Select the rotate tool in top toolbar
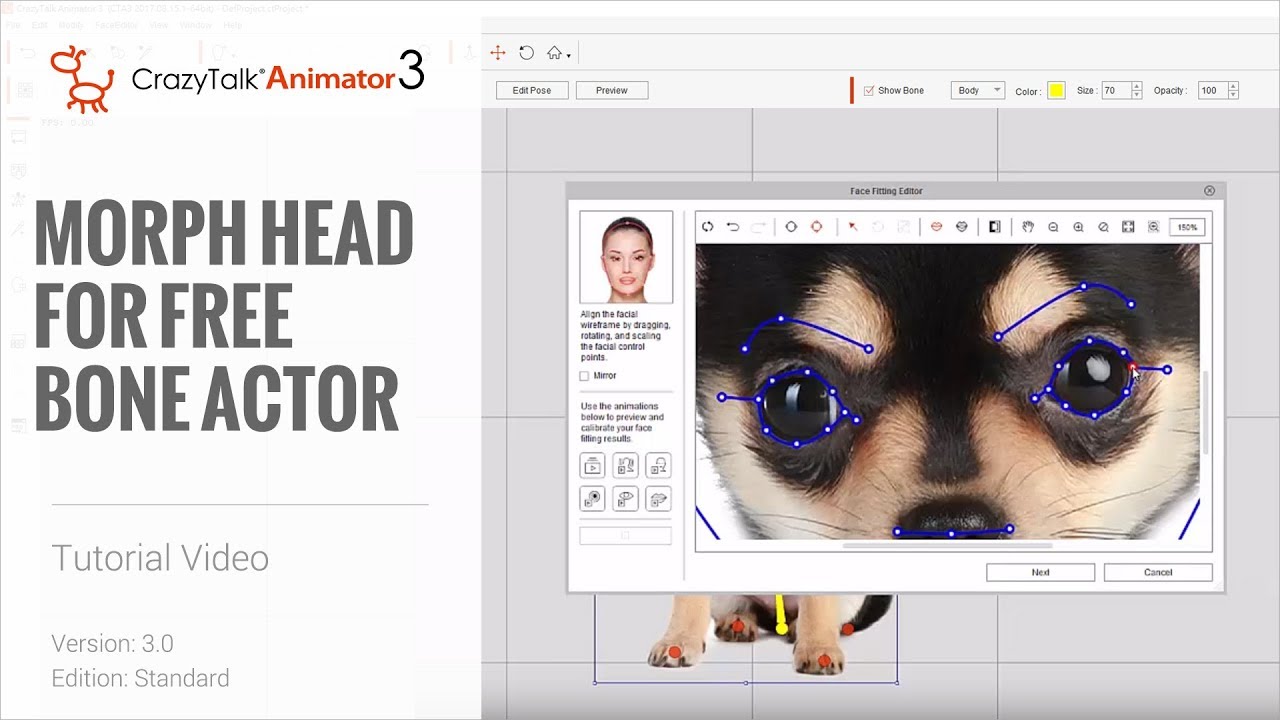This screenshot has height=720, width=1280. point(526,53)
